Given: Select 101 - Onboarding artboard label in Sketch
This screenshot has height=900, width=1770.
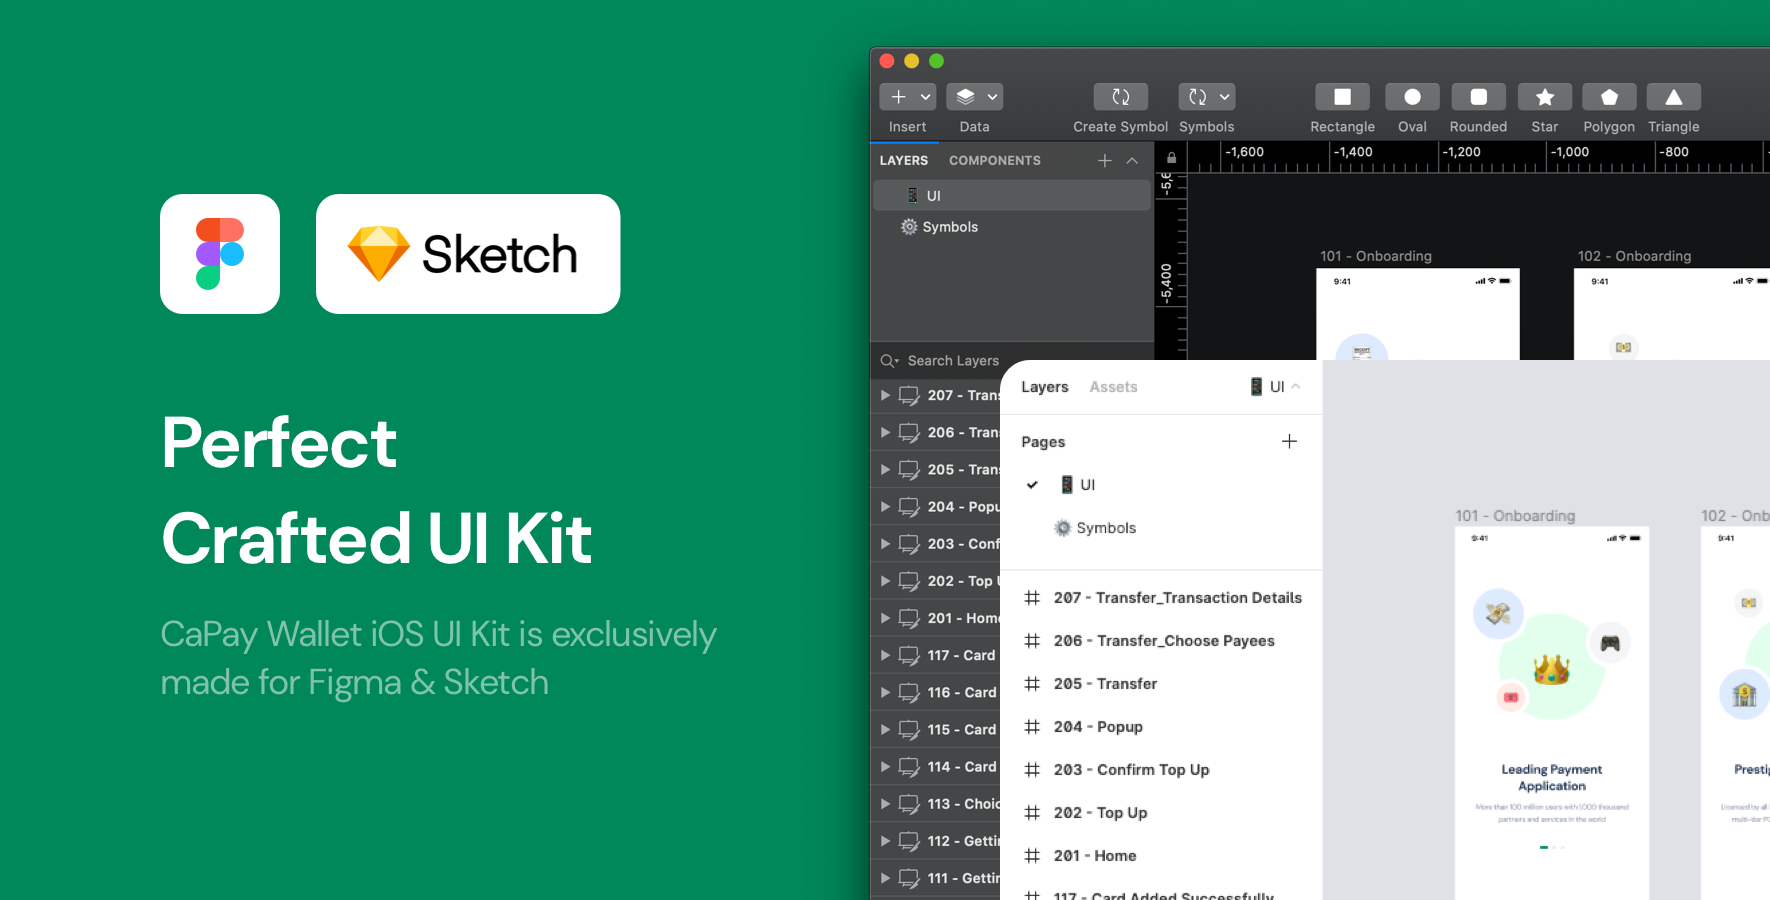Looking at the screenshot, I should (x=1376, y=256).
